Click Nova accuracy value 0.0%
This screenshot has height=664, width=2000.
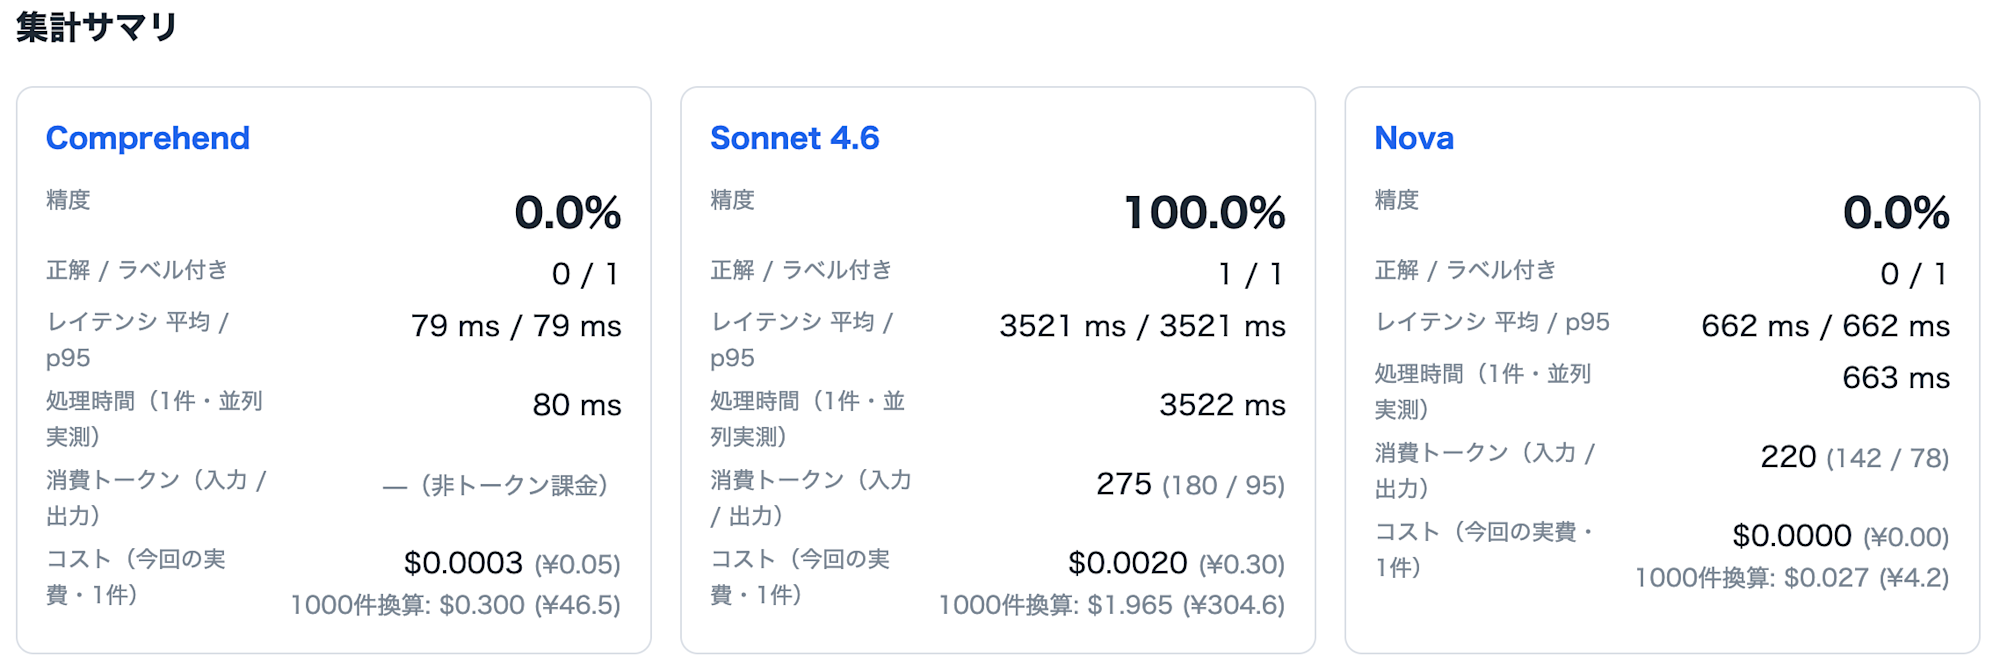(x=1896, y=212)
